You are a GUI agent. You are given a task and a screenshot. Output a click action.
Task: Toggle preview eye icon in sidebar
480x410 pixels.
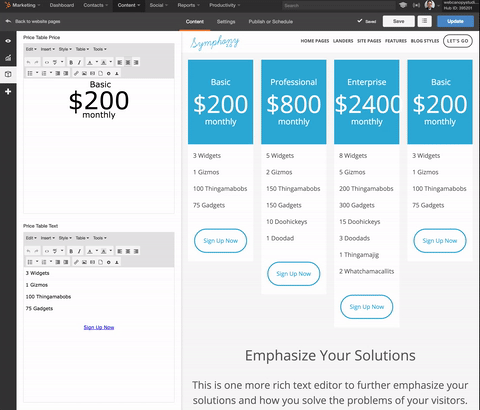pyautogui.click(x=8, y=41)
